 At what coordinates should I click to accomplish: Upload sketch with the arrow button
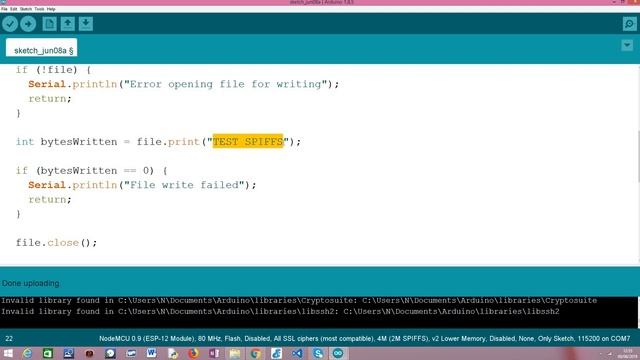coord(28,24)
